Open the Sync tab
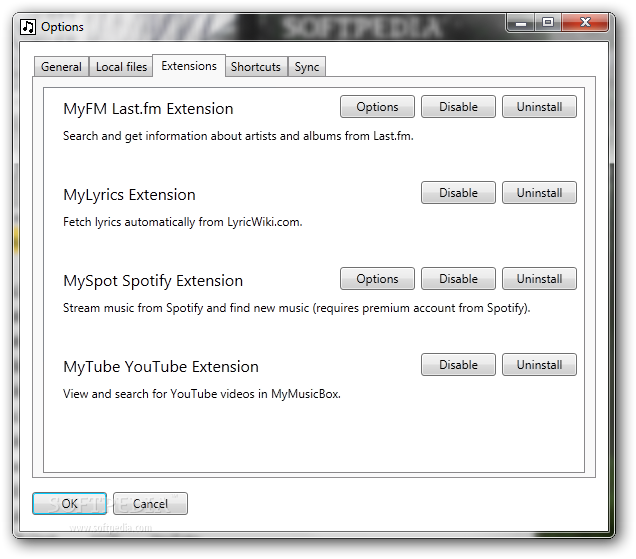Screen dimensions: 636x559 307,67
